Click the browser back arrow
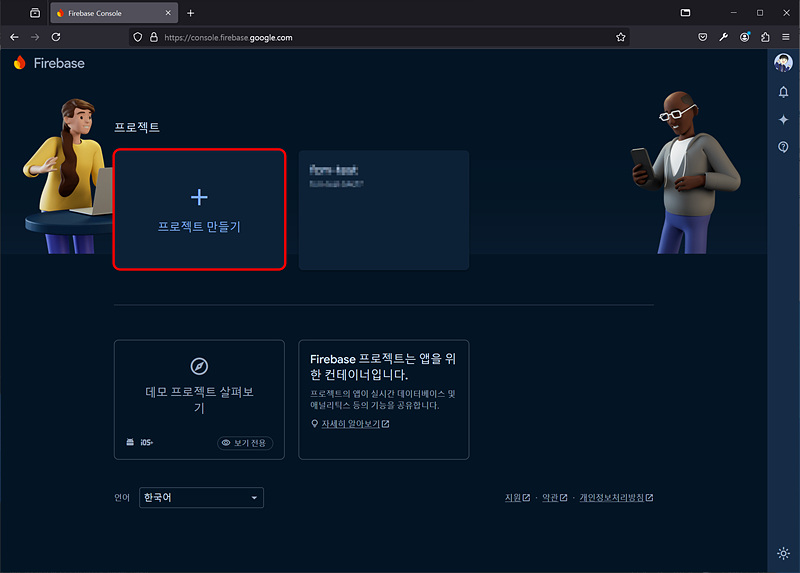800x573 pixels. coord(14,37)
